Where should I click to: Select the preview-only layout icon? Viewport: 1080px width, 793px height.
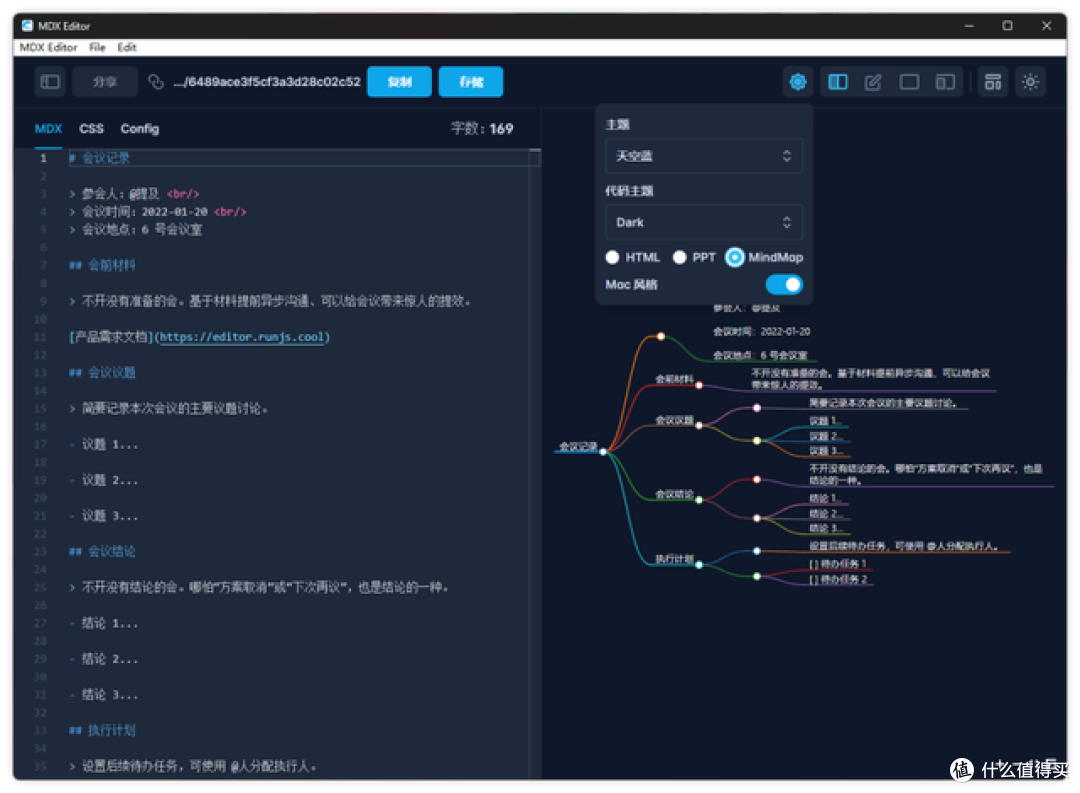click(909, 82)
